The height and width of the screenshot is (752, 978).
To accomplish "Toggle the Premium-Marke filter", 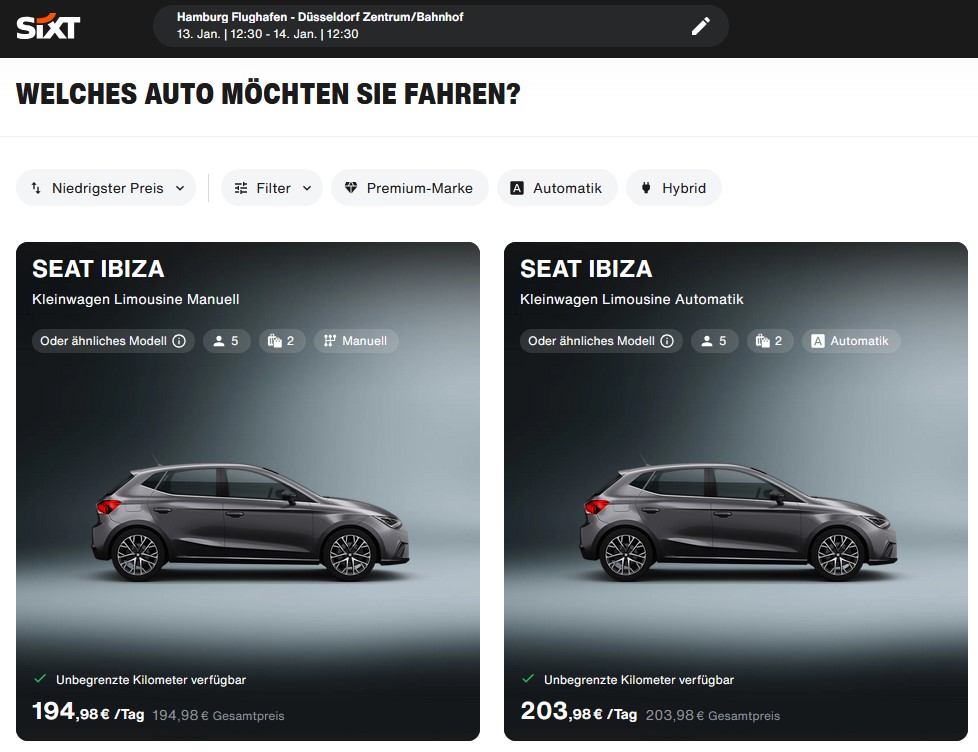I will point(409,187).
